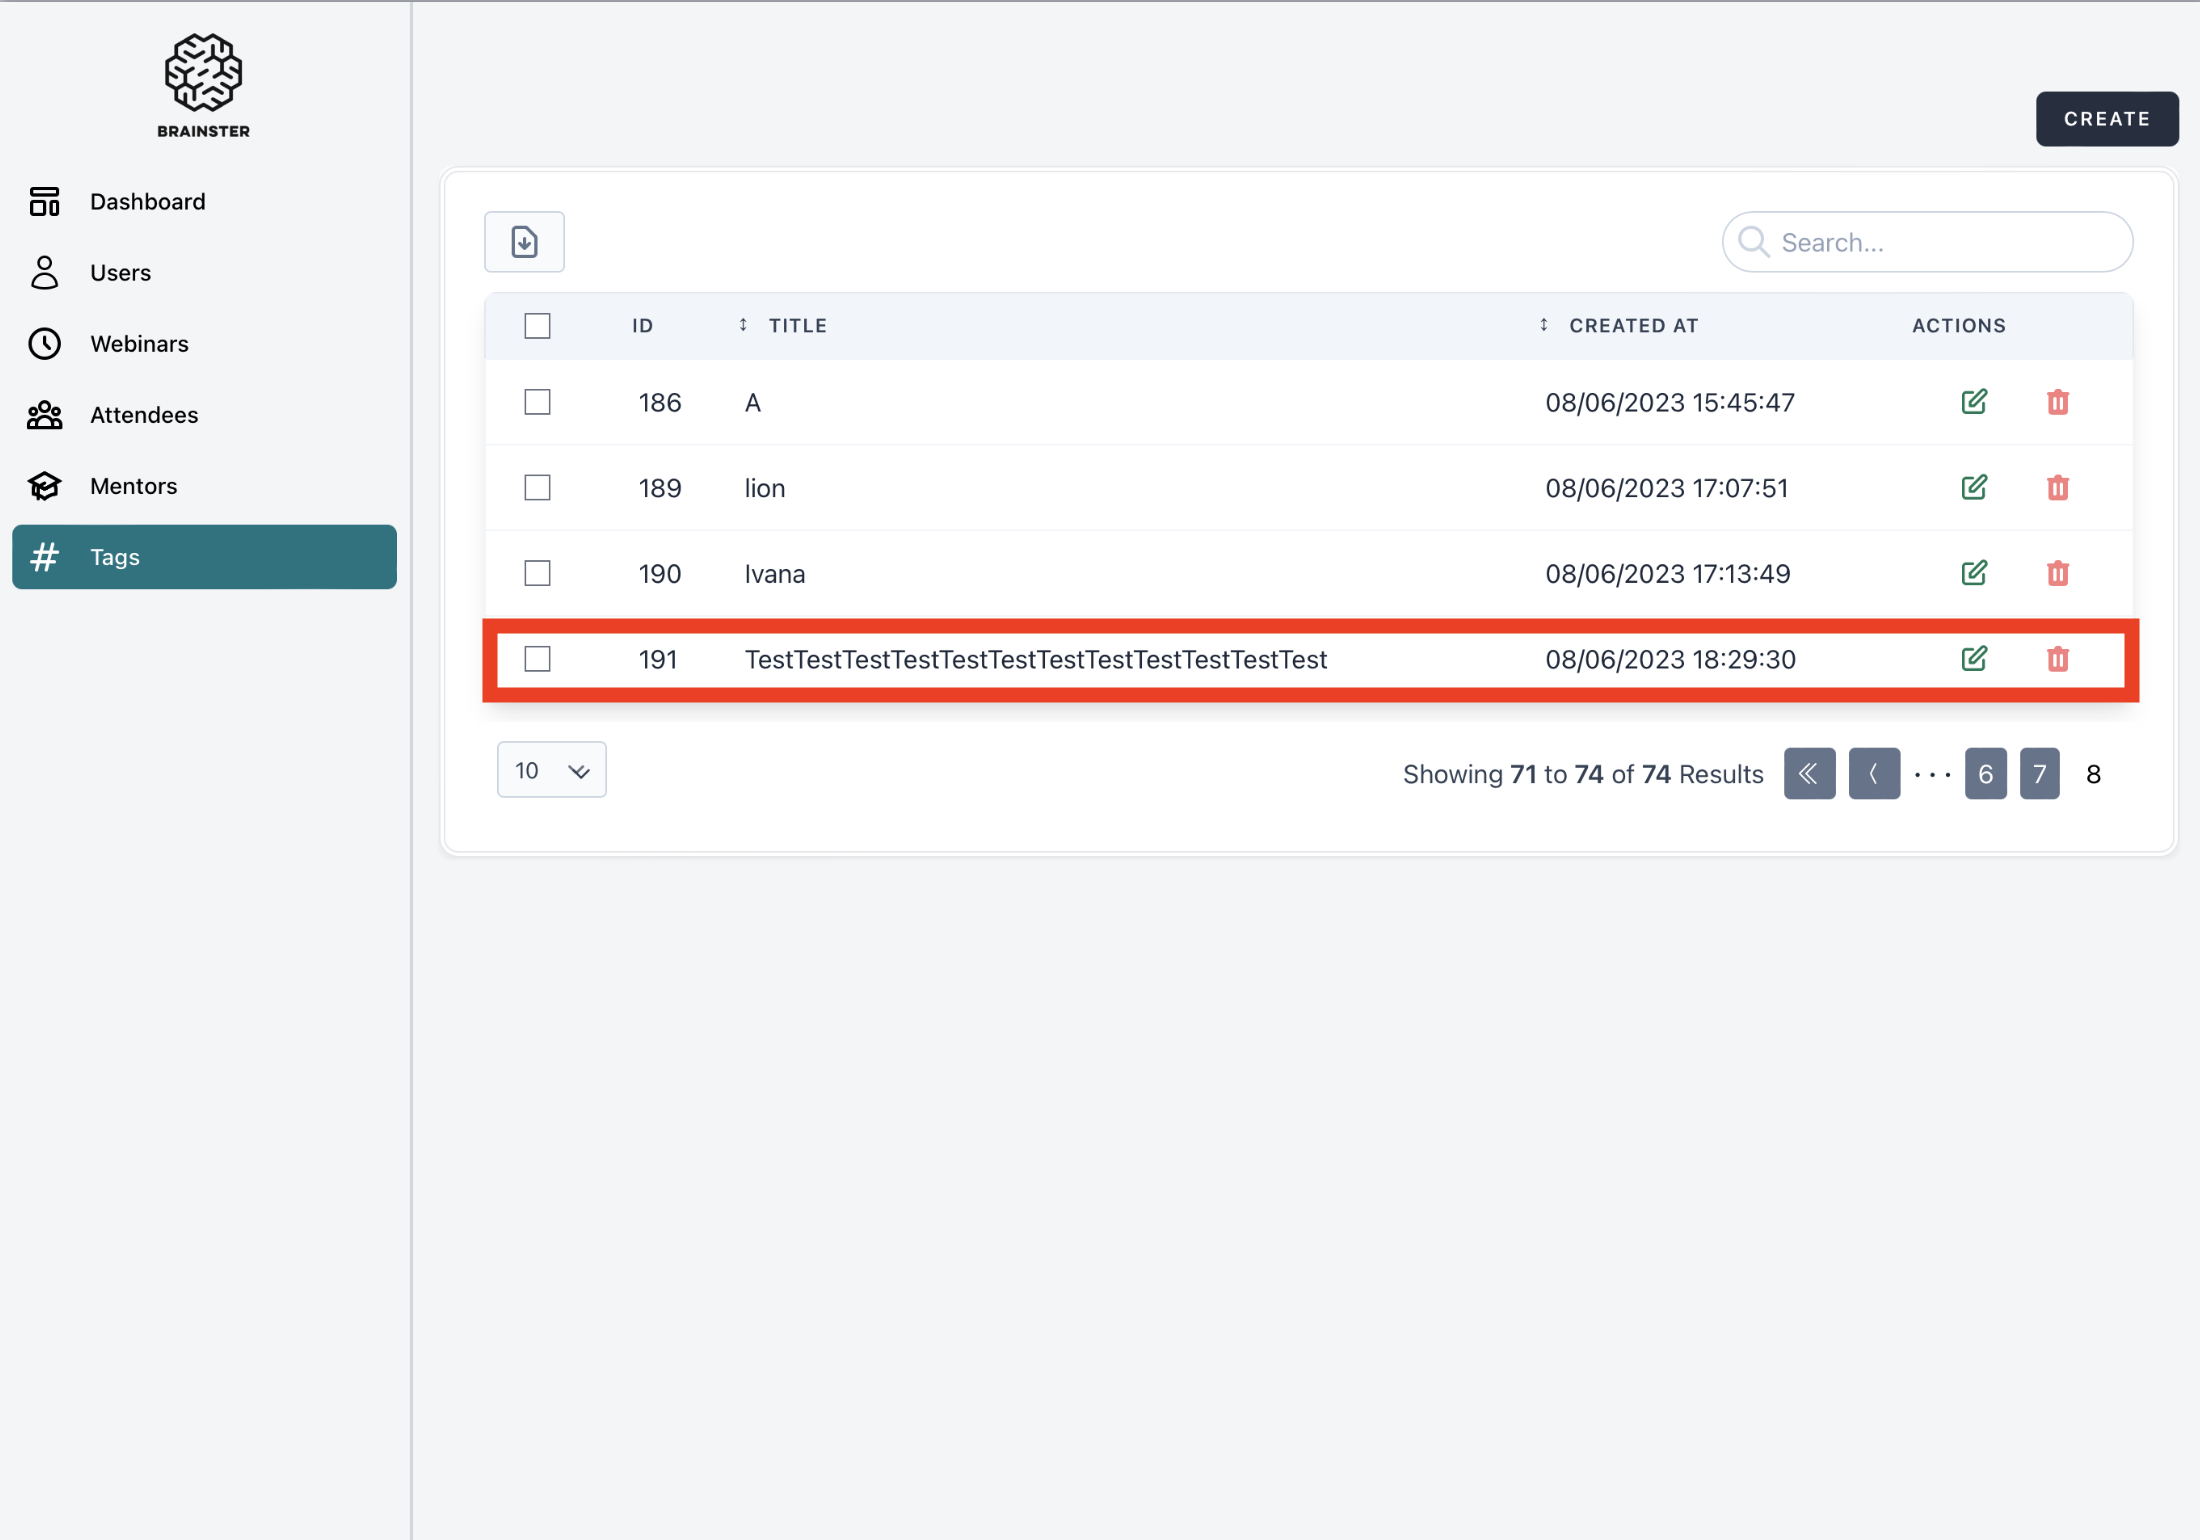Open the Webinars menu item

coord(139,344)
